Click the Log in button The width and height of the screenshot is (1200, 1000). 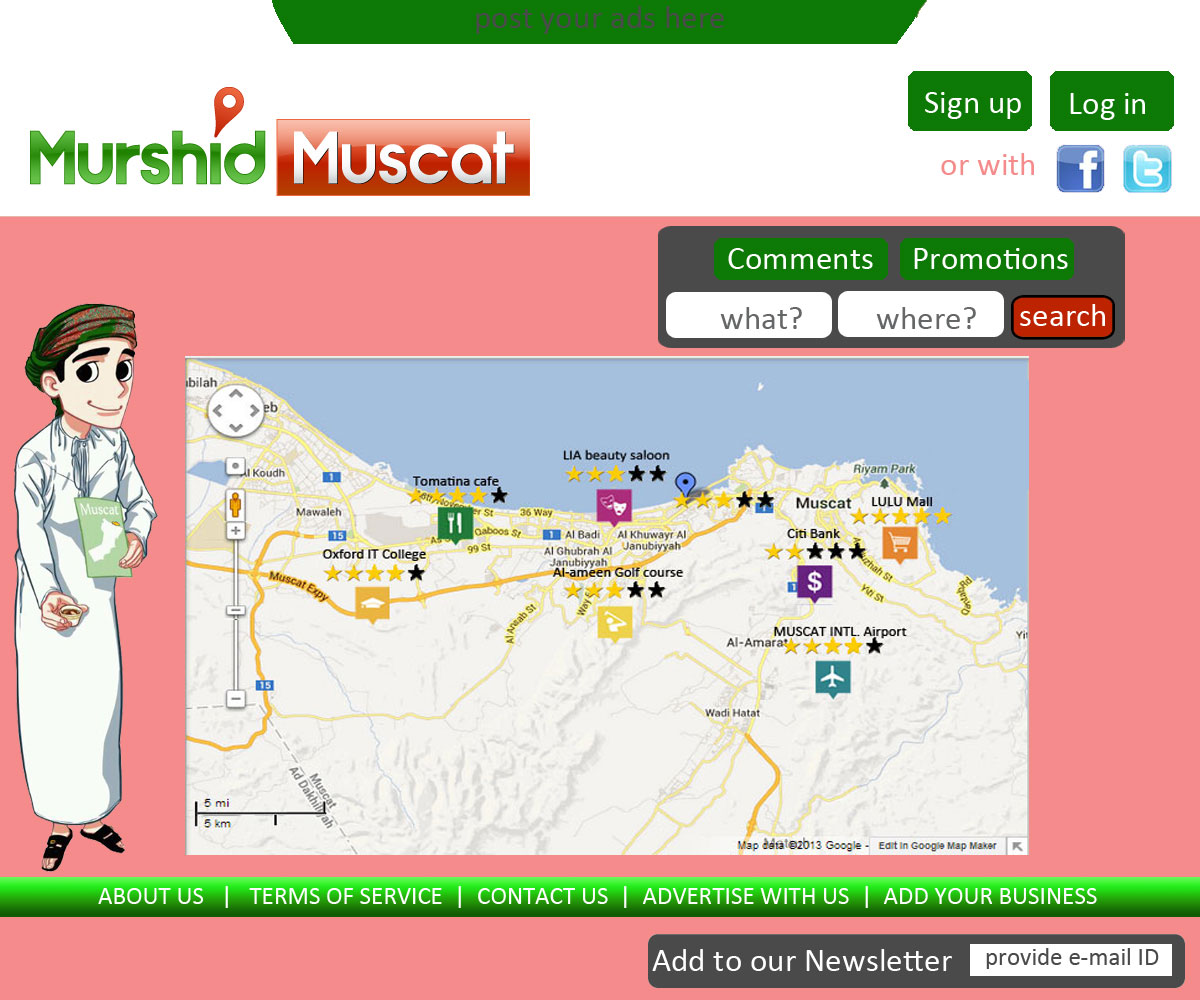[x=1112, y=101]
